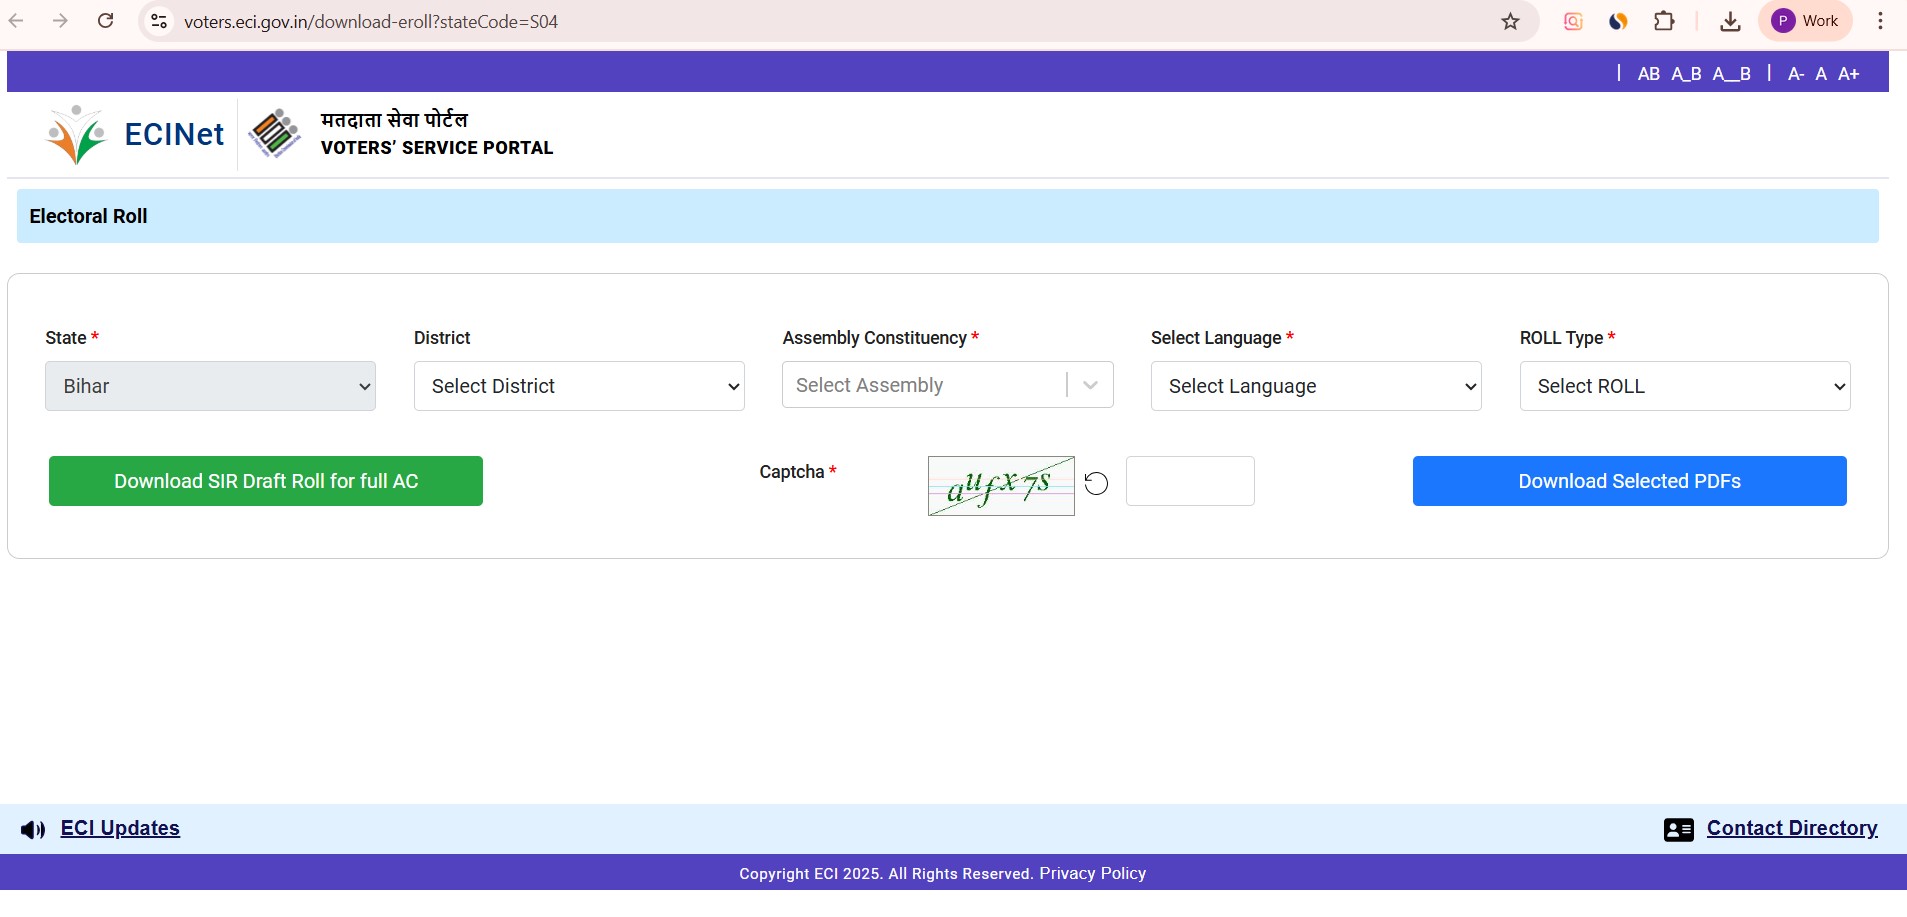The image size is (1907, 917).
Task: Click Download SIR Draft Roll for full AC
Action: click(266, 481)
